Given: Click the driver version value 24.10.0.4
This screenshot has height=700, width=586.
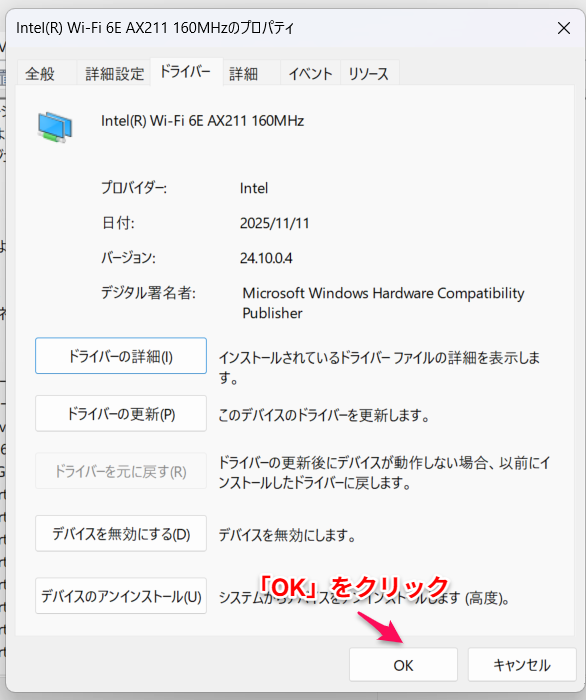Looking at the screenshot, I should click(266, 258).
